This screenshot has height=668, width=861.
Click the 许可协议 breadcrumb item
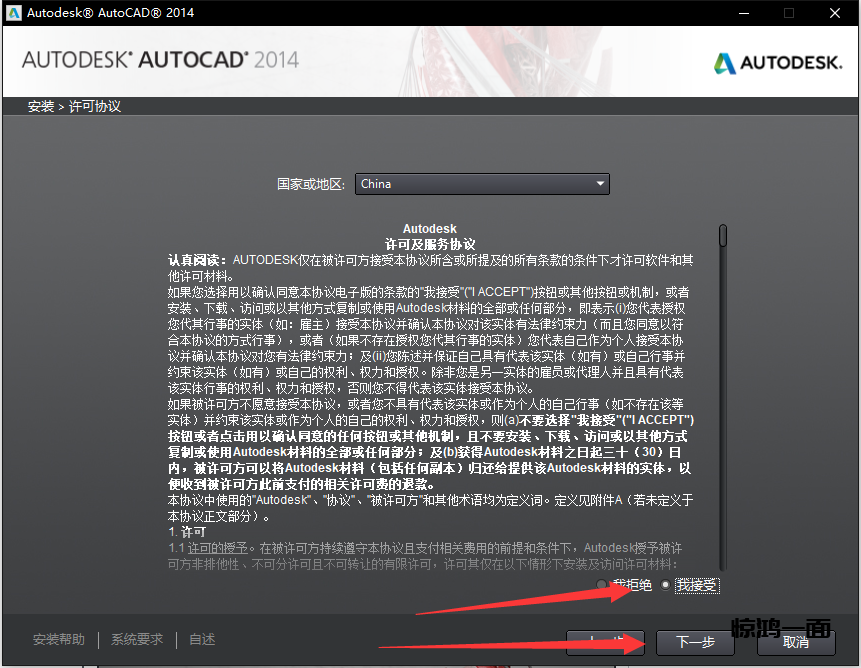[x=95, y=106]
